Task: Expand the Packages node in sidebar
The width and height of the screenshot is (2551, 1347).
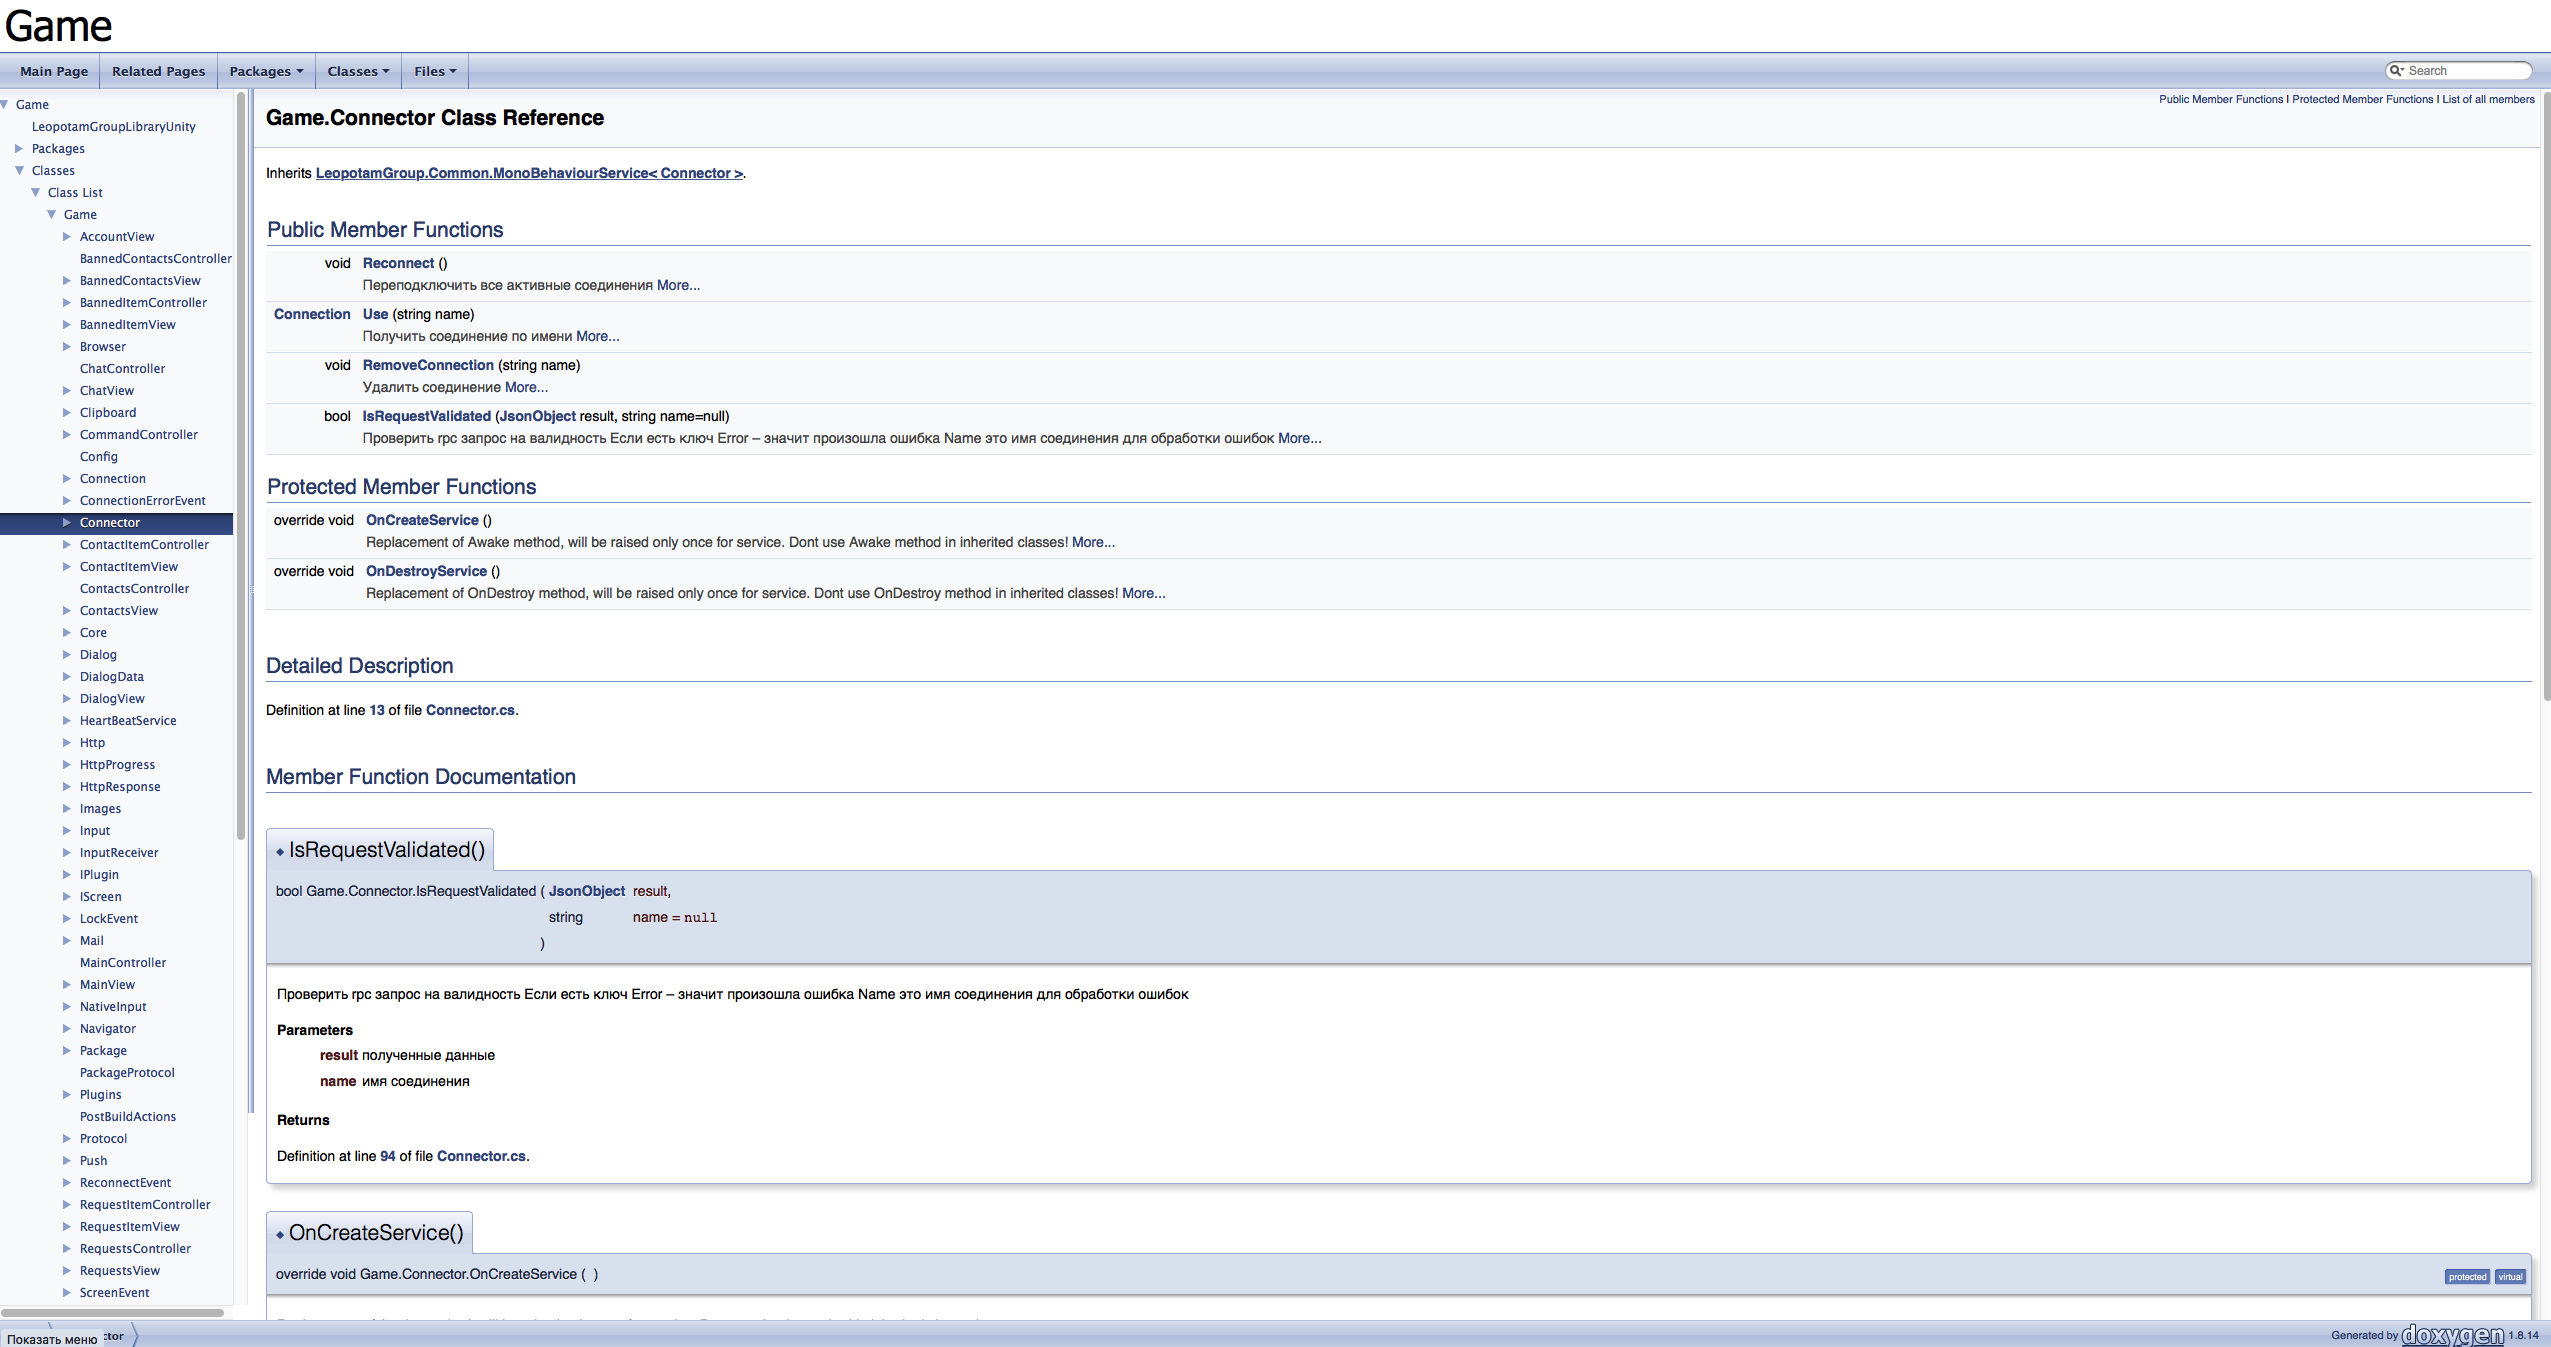Action: [19, 149]
